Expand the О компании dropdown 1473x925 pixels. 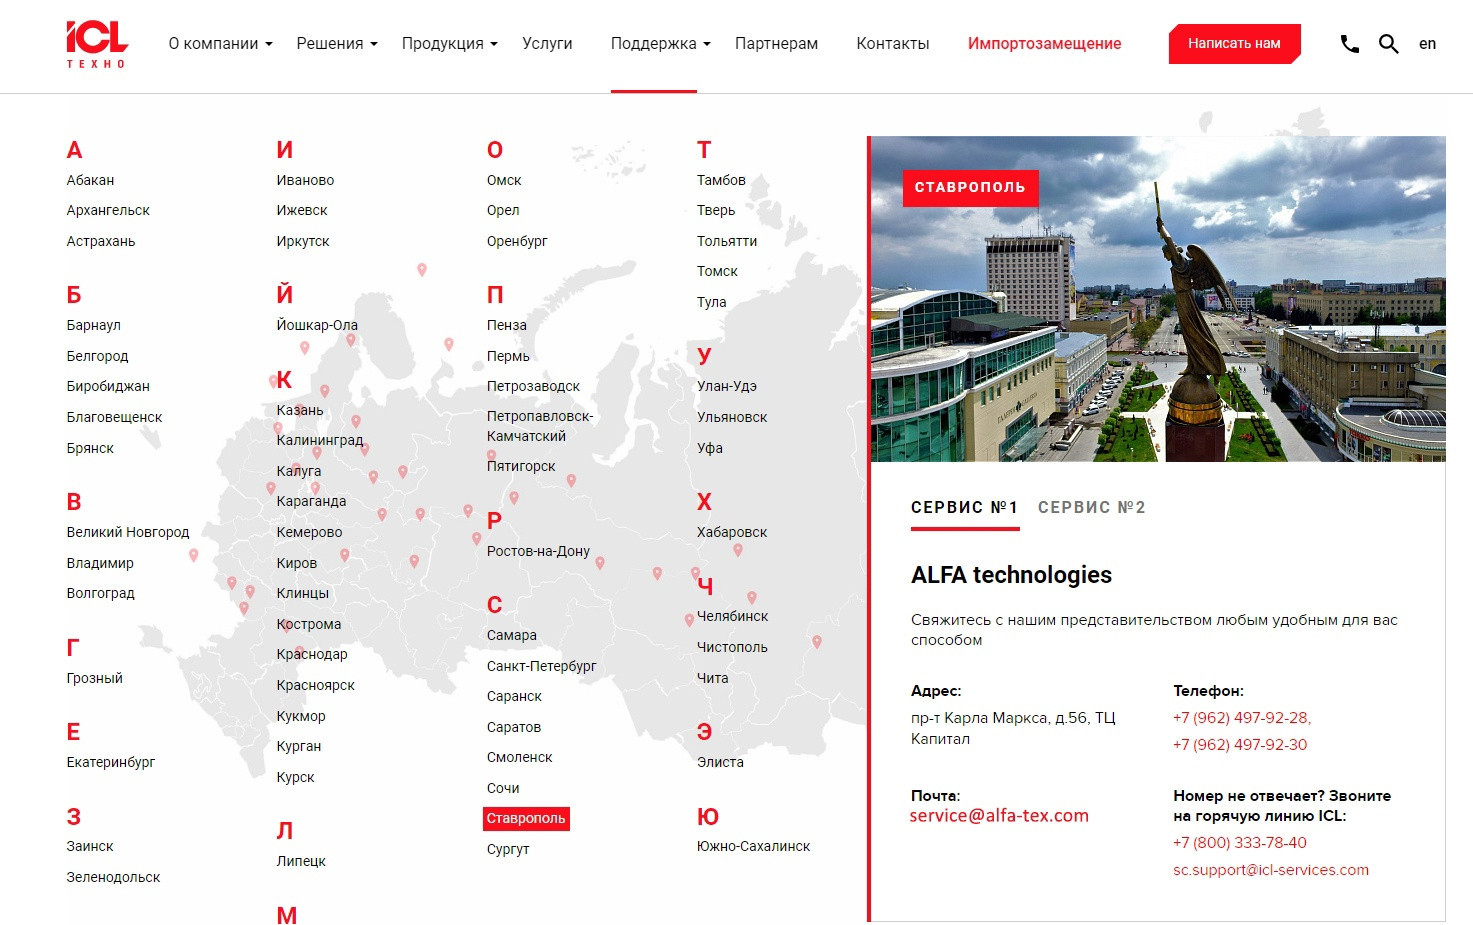[x=220, y=44]
